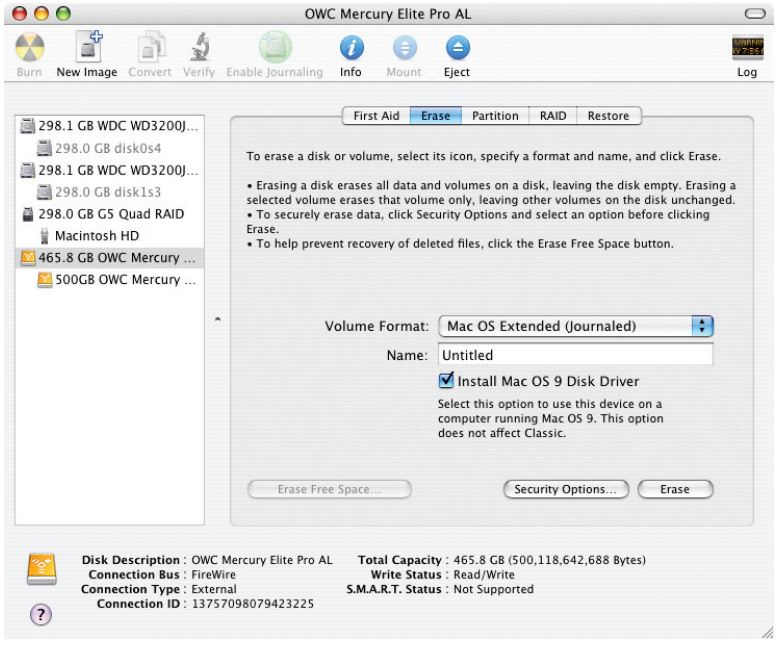Screen dimensions: 780x645
Task: Click the FireWire Connection Bus value
Action: click(214, 574)
